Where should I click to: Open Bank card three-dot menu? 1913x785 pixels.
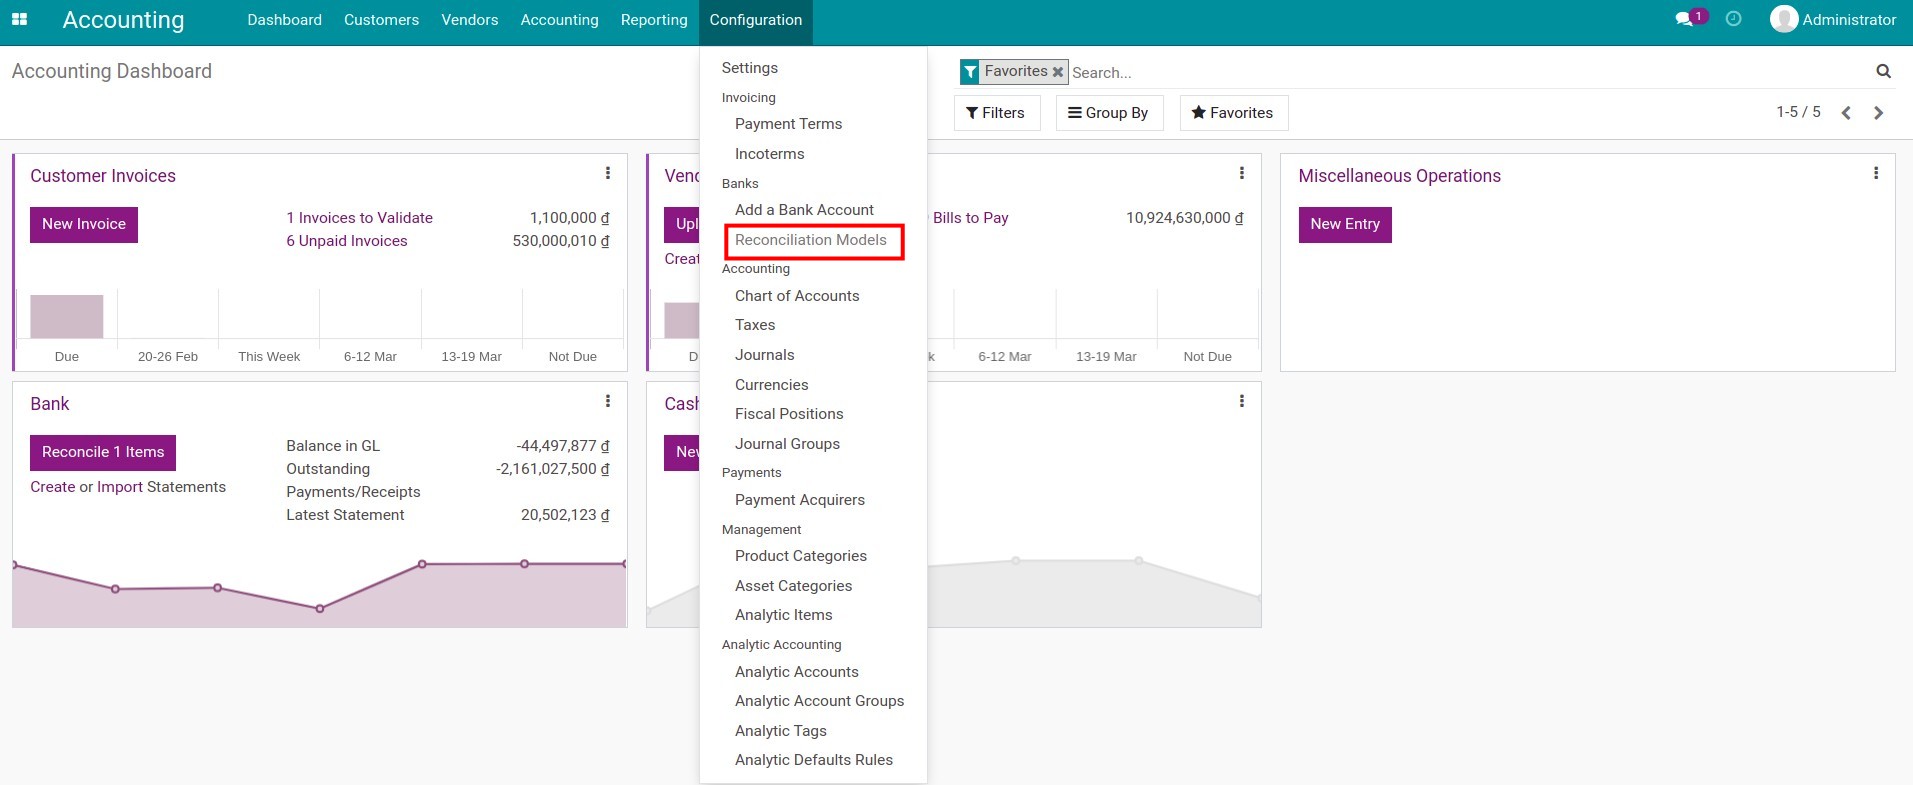click(x=608, y=402)
